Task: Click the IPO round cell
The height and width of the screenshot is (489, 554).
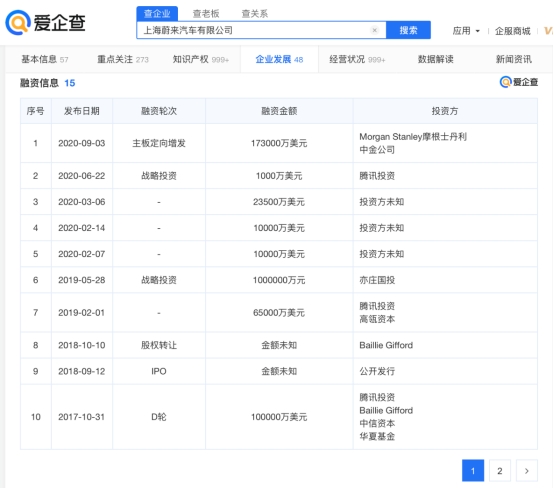Action: tap(159, 371)
